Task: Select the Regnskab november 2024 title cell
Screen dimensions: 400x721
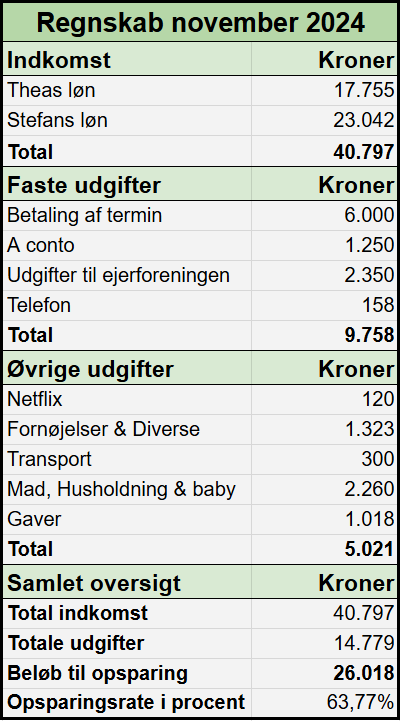Action: pyautogui.click(x=200, y=22)
